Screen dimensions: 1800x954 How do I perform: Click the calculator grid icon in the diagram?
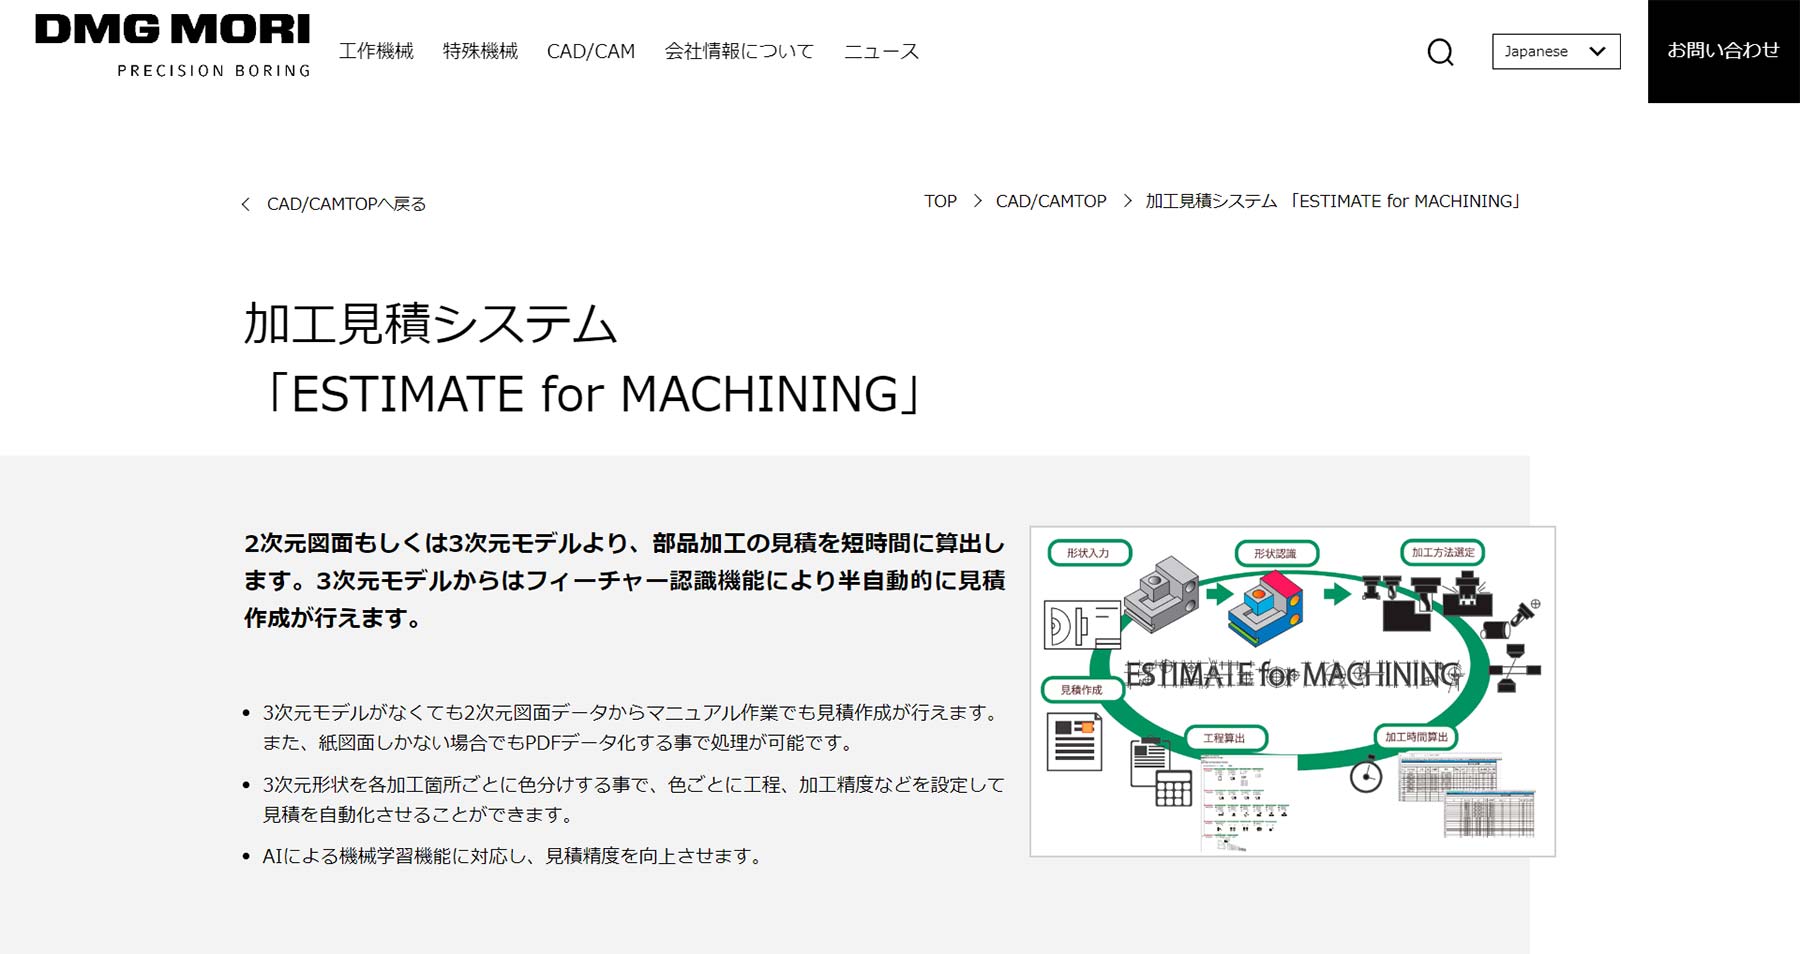point(1173,790)
